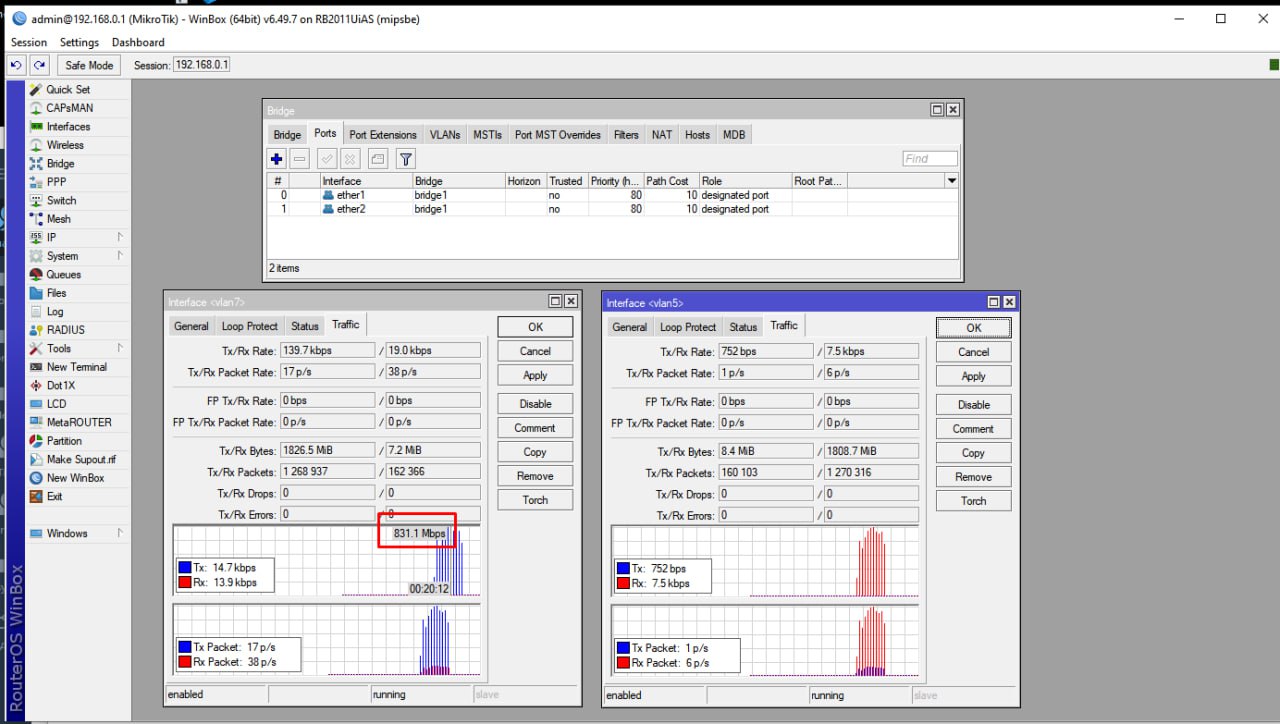Click the filter funnel icon in the Bridge window
The image size is (1280, 724).
point(405,159)
